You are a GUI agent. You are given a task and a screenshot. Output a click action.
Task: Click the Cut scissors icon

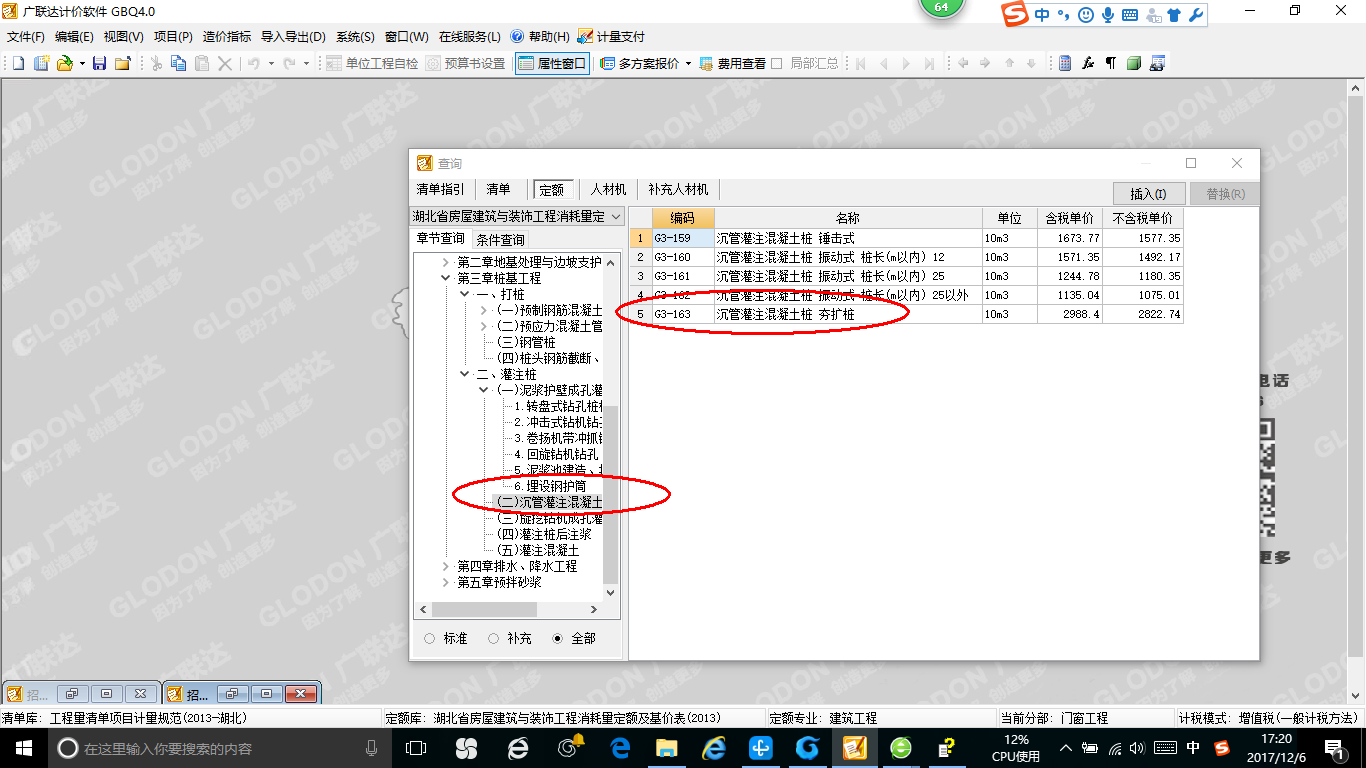[156, 63]
